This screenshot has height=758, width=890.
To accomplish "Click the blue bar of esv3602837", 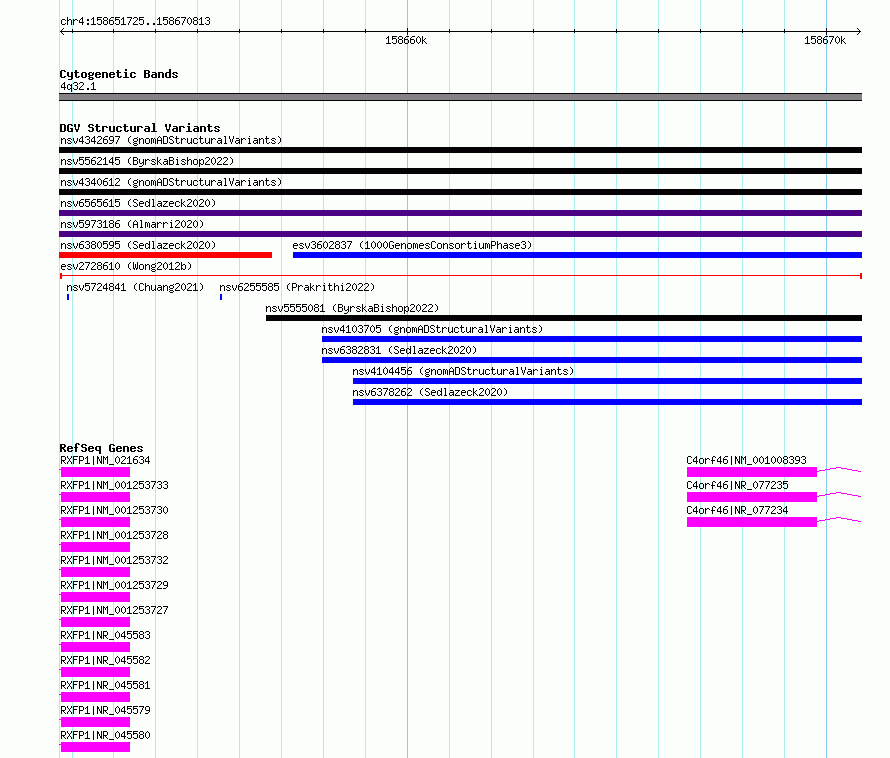I will [x=577, y=255].
